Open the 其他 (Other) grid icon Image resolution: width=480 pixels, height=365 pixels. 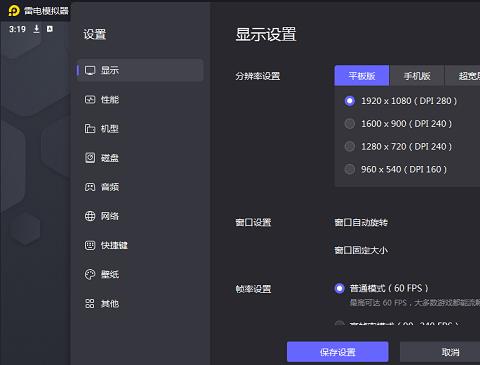pyautogui.click(x=90, y=304)
